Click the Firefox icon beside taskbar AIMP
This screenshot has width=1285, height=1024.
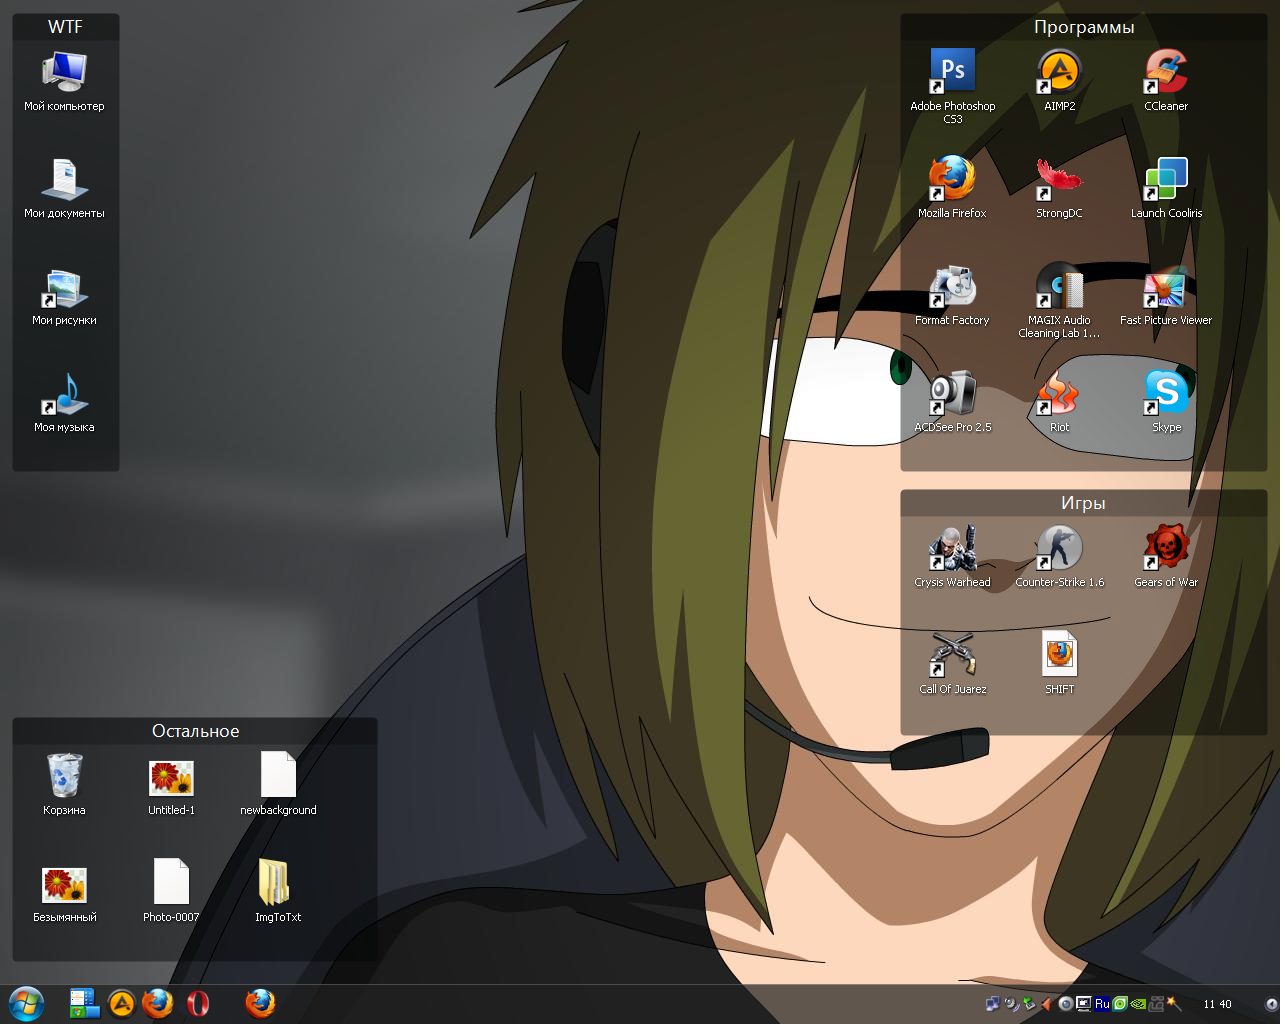point(158,1003)
